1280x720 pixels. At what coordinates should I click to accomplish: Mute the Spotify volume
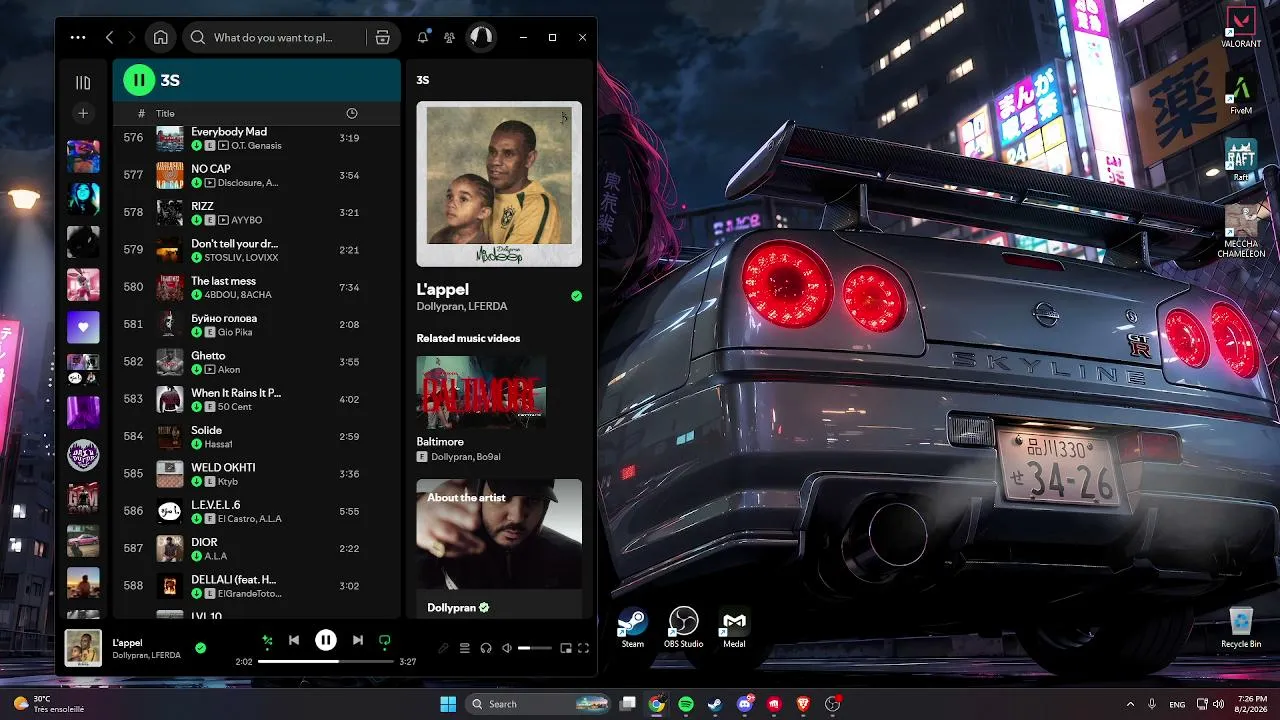[508, 648]
